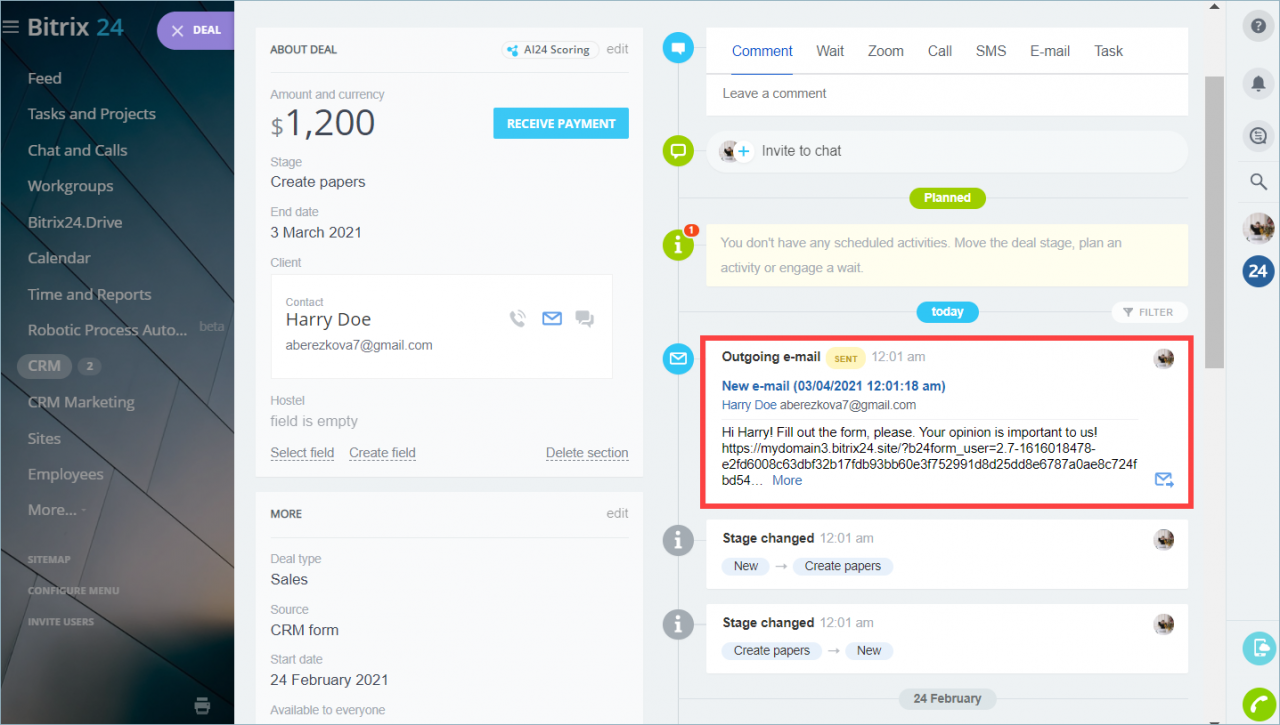This screenshot has width=1280, height=725.
Task: Click the Select field link
Action: click(302, 453)
